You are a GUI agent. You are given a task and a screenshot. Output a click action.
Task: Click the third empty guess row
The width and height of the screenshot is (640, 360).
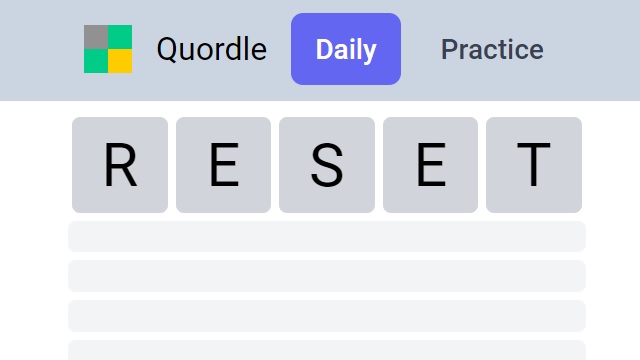pyautogui.click(x=327, y=316)
